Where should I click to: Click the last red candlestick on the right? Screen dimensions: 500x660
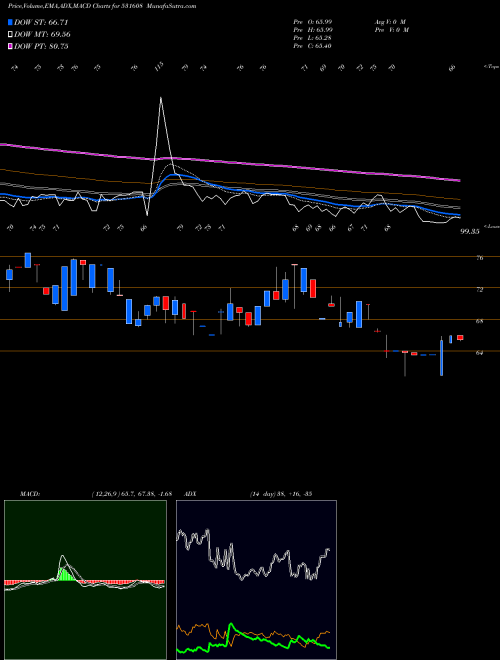[460, 338]
